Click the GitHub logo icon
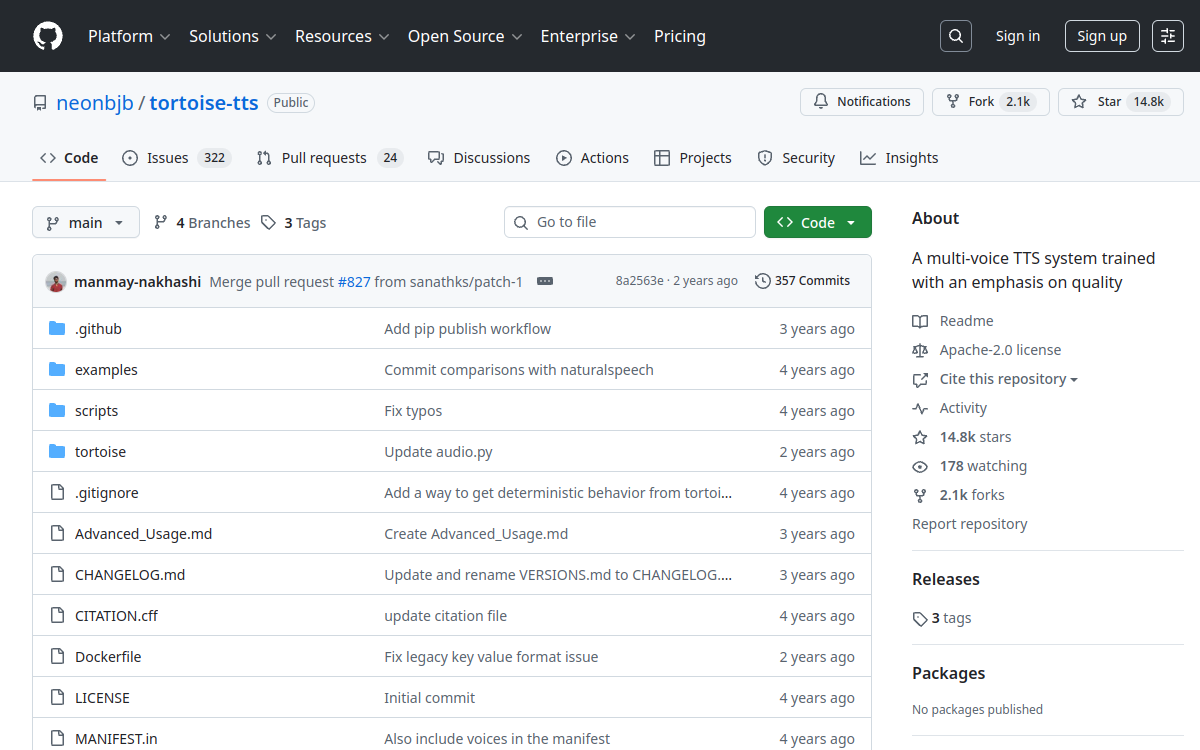1200x750 pixels. point(48,36)
